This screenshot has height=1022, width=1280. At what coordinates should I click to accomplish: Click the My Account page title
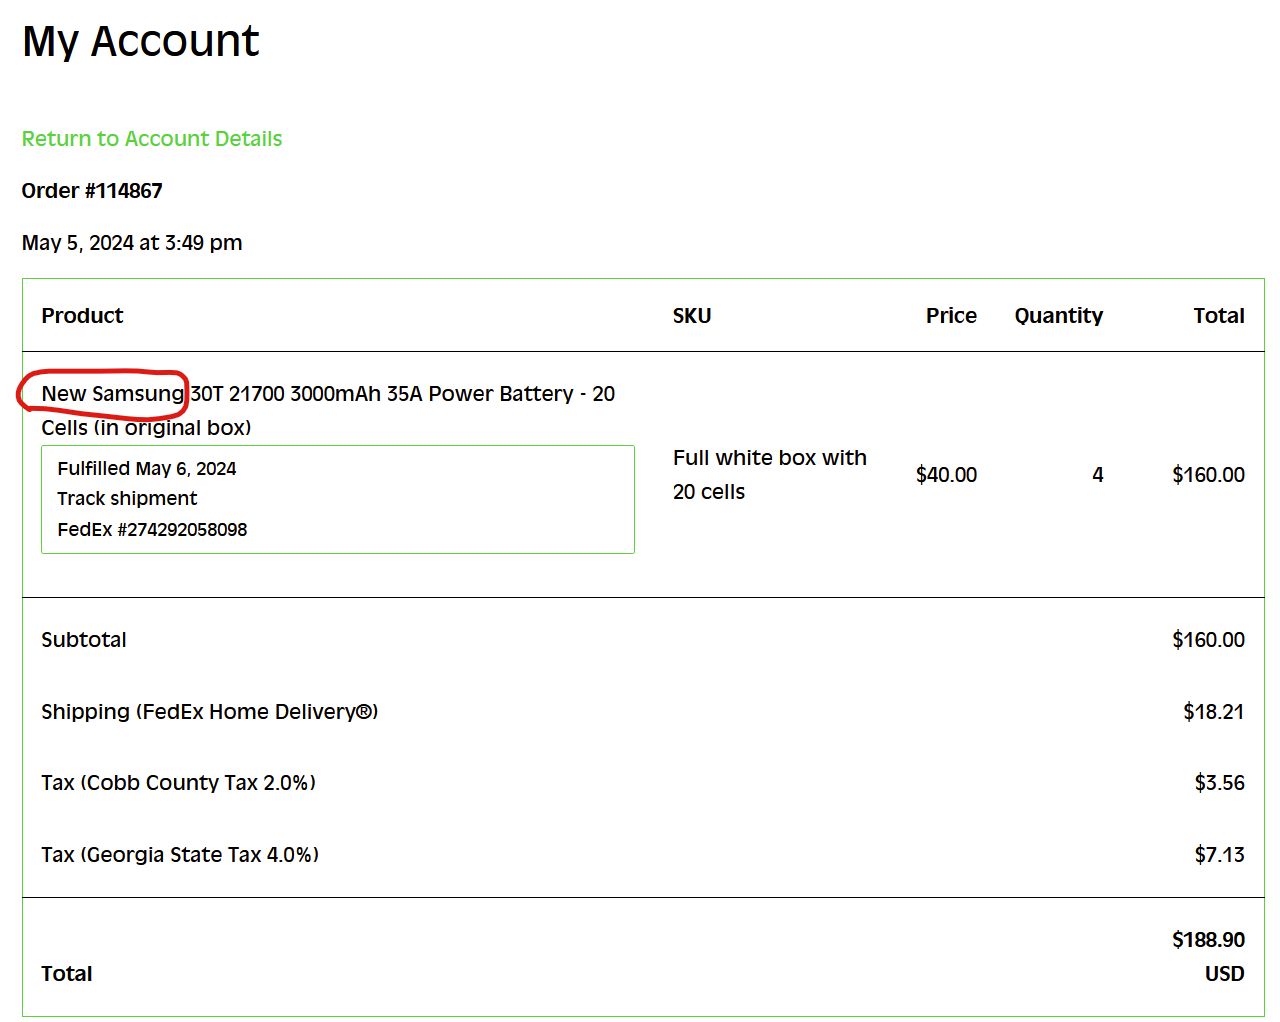point(141,41)
